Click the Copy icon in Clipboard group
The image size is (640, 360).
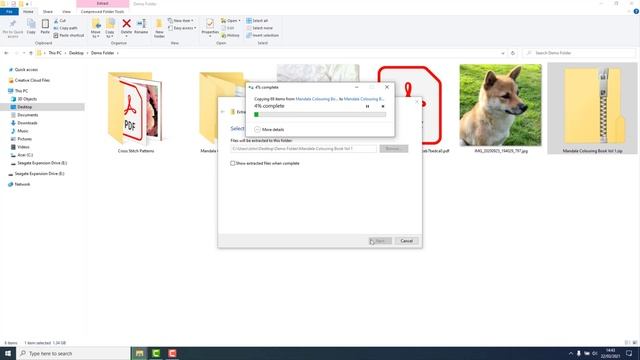coord(31,24)
